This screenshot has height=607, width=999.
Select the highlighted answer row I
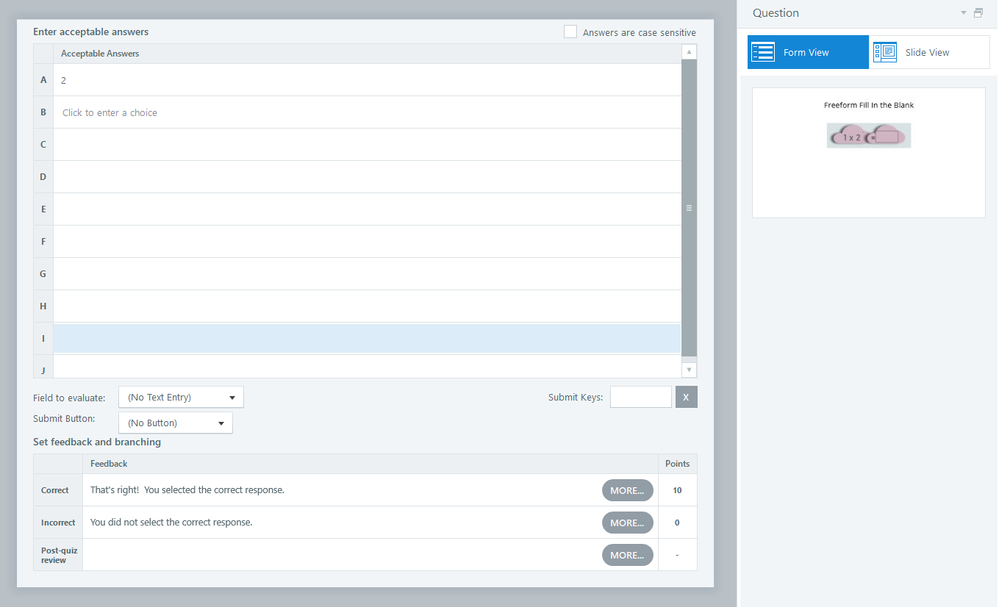(367, 338)
